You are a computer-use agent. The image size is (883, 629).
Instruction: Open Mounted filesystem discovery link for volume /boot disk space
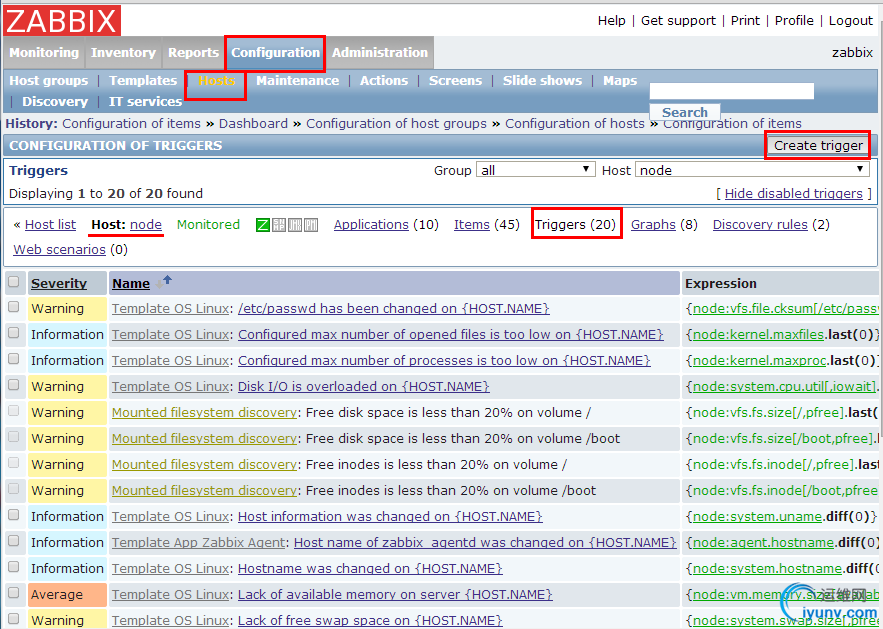204,439
